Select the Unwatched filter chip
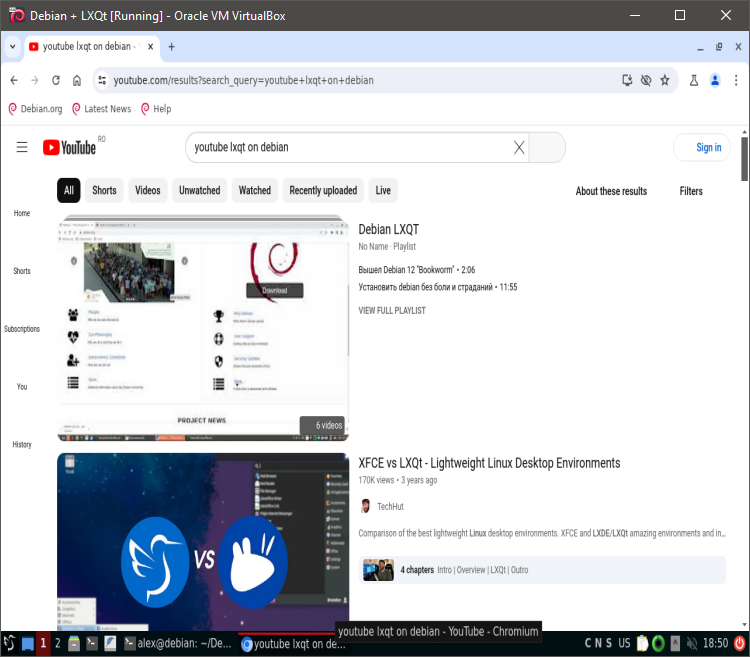Screen dimensions: 750x657 click(x=199, y=190)
